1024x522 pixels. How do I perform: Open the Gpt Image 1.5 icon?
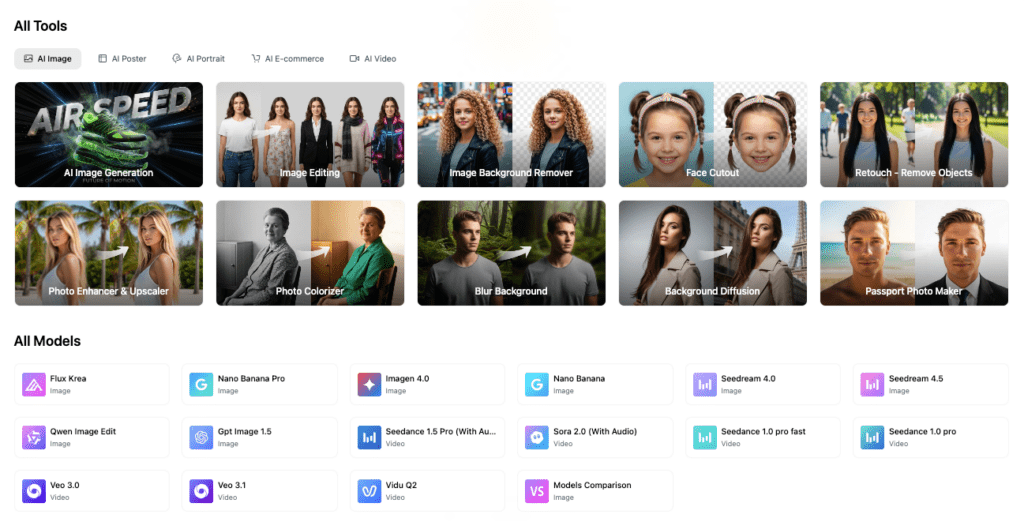pyautogui.click(x=201, y=437)
